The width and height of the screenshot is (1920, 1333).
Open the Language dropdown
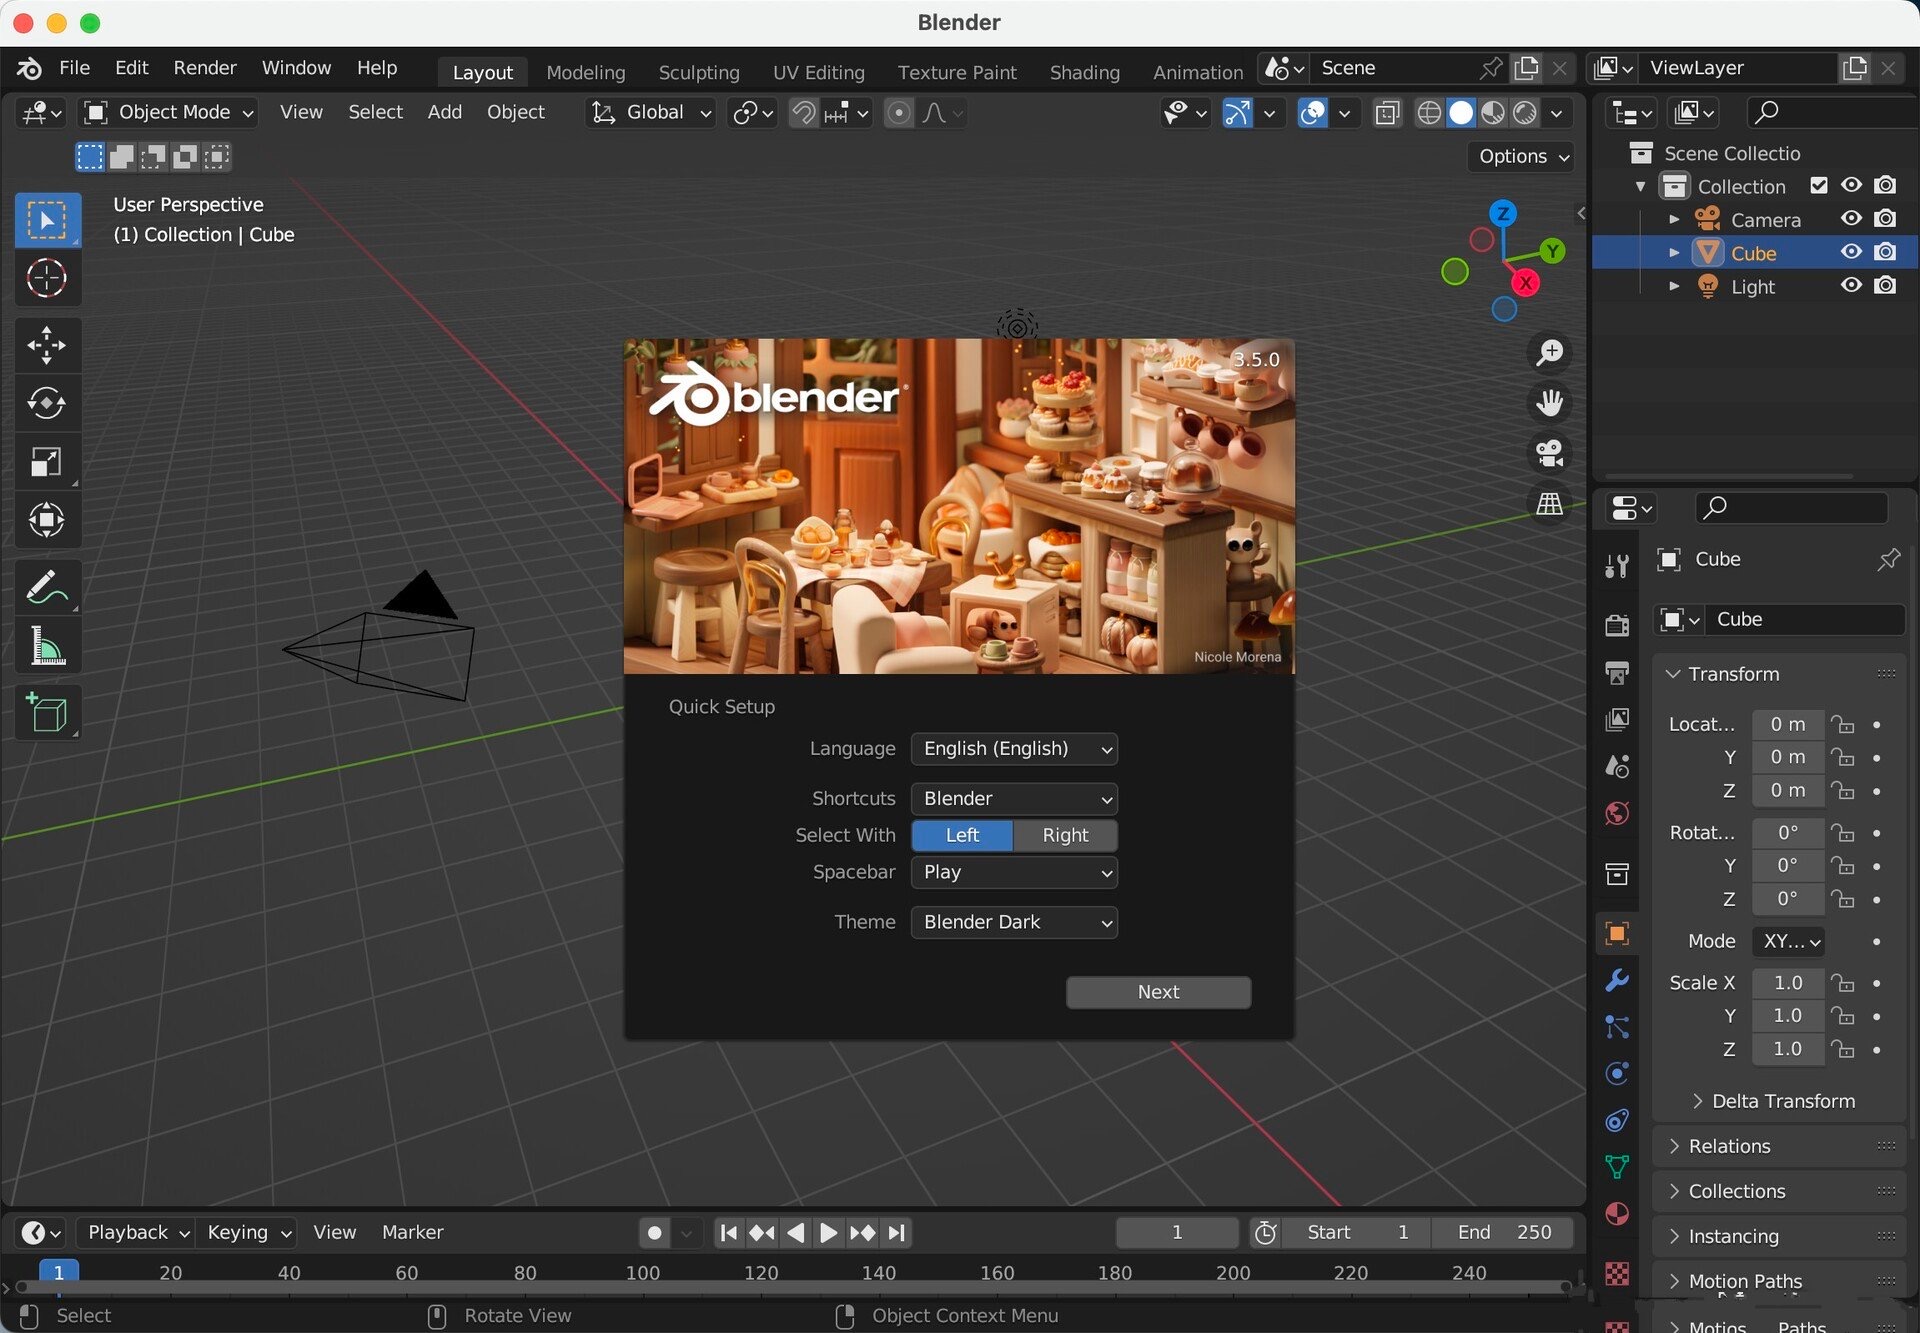tap(1013, 748)
